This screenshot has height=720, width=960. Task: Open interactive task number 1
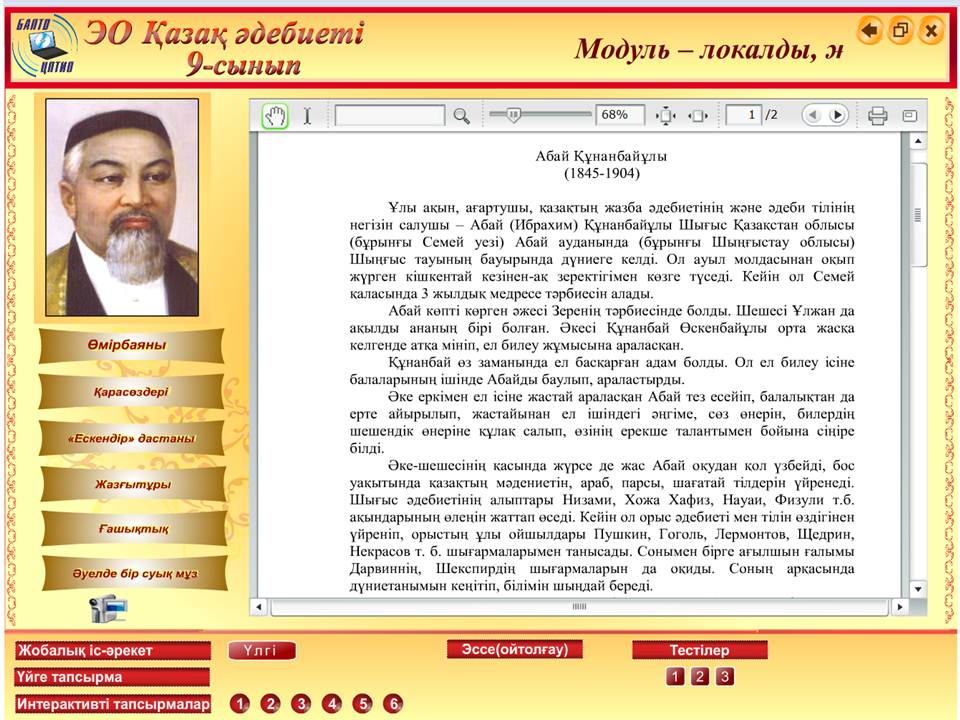click(240, 703)
